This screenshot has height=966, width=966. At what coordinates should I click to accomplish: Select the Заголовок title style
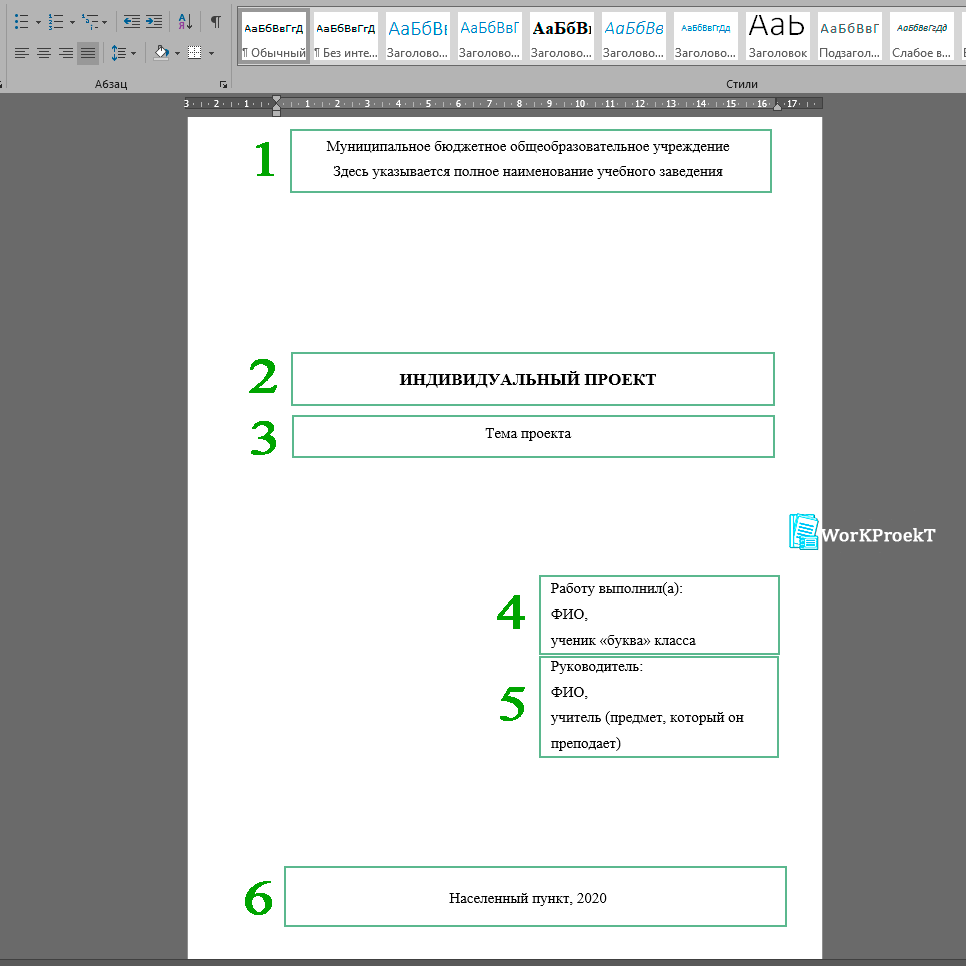tap(778, 36)
